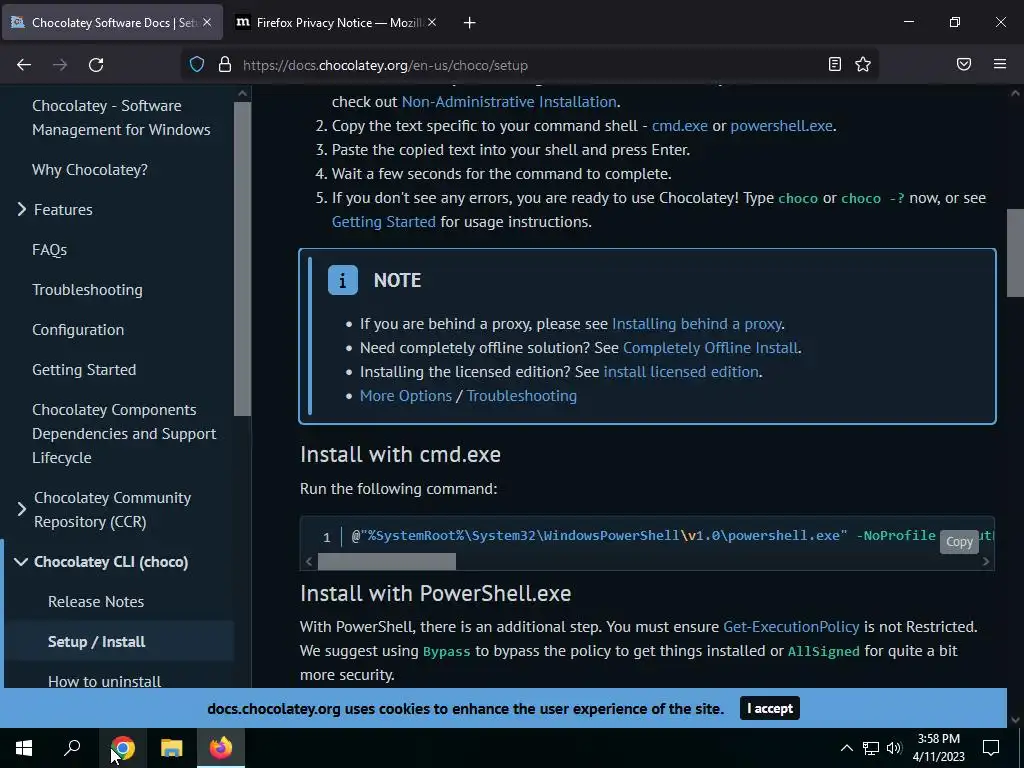Reload the current page
Screen dimensions: 1024x768
pos(96,65)
